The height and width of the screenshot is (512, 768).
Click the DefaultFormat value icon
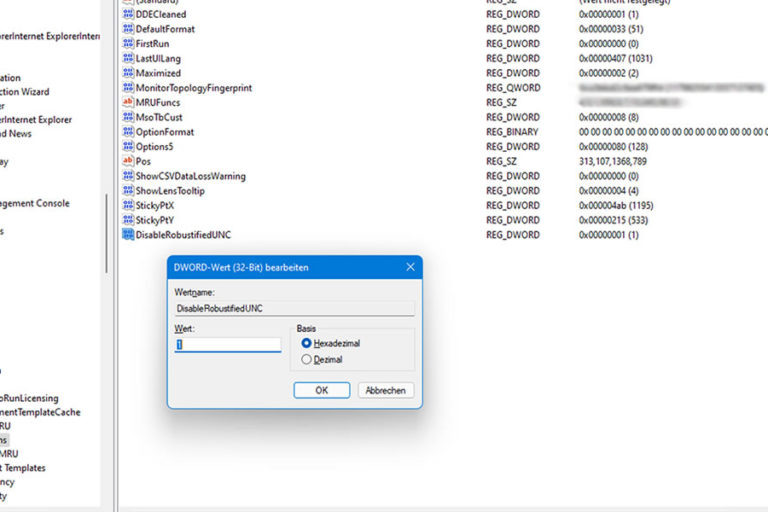pyautogui.click(x=128, y=29)
